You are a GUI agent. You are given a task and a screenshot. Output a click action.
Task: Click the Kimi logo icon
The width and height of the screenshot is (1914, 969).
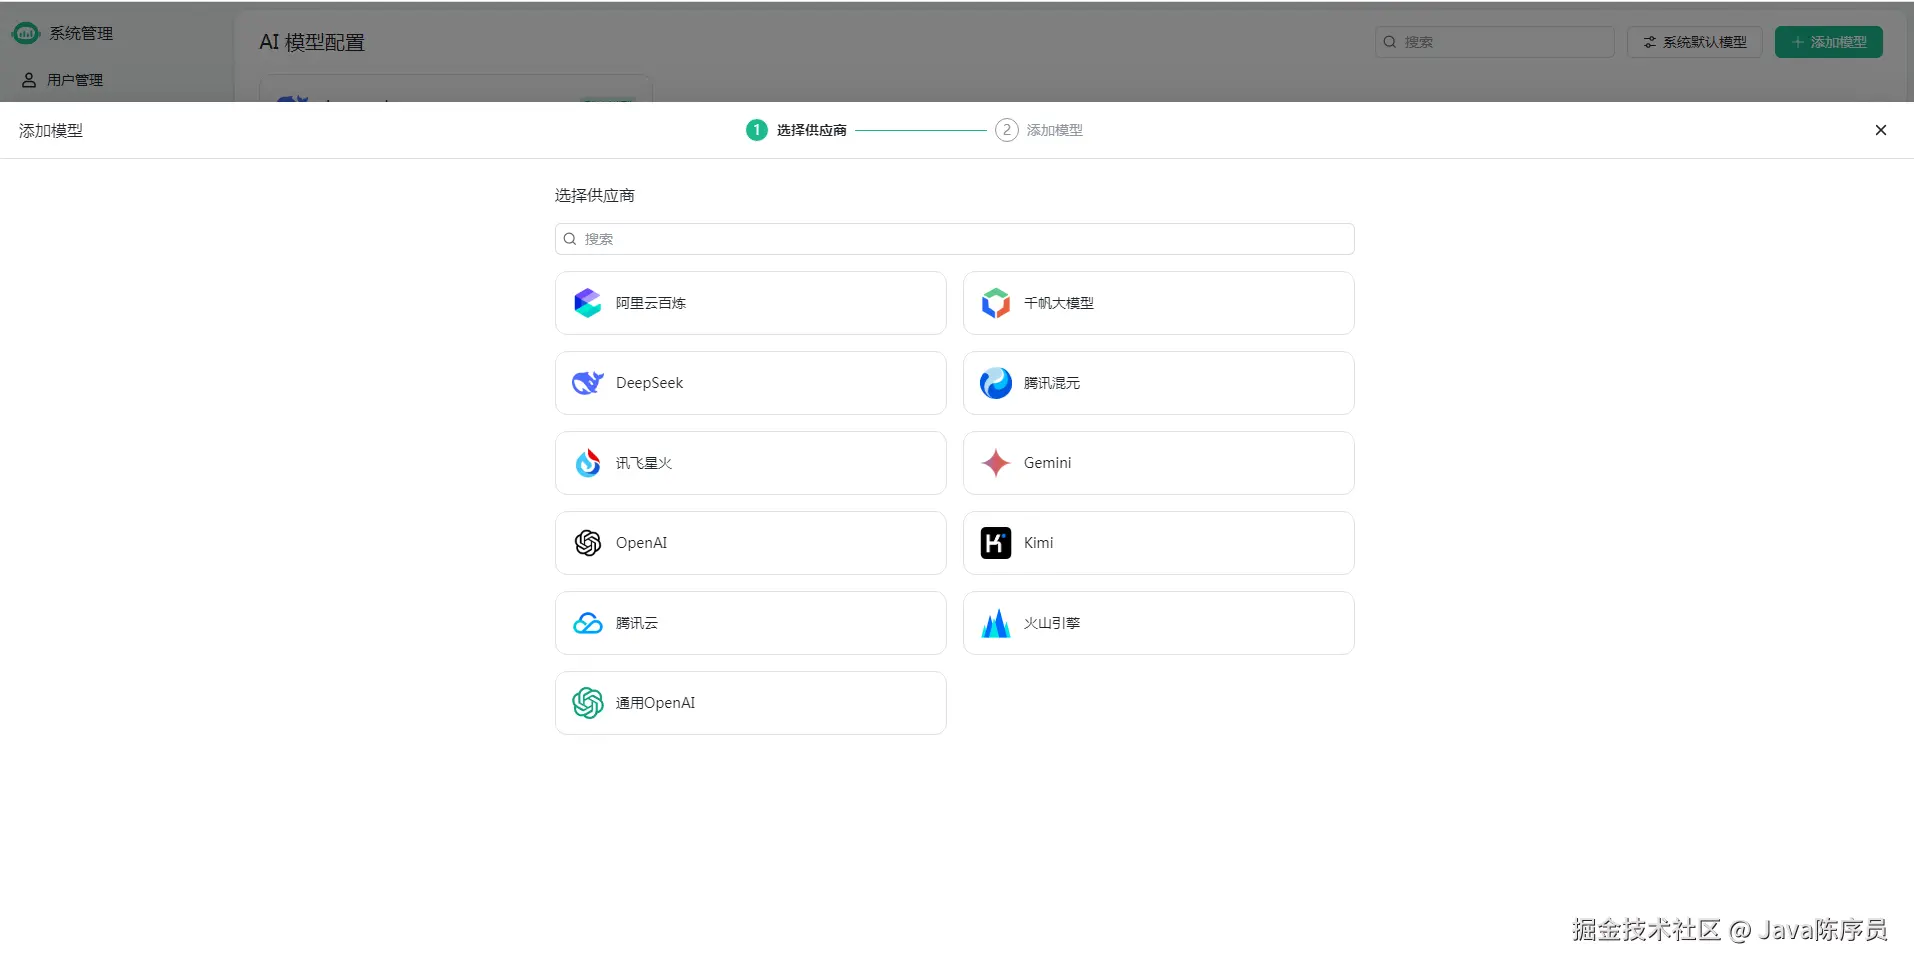tap(996, 543)
